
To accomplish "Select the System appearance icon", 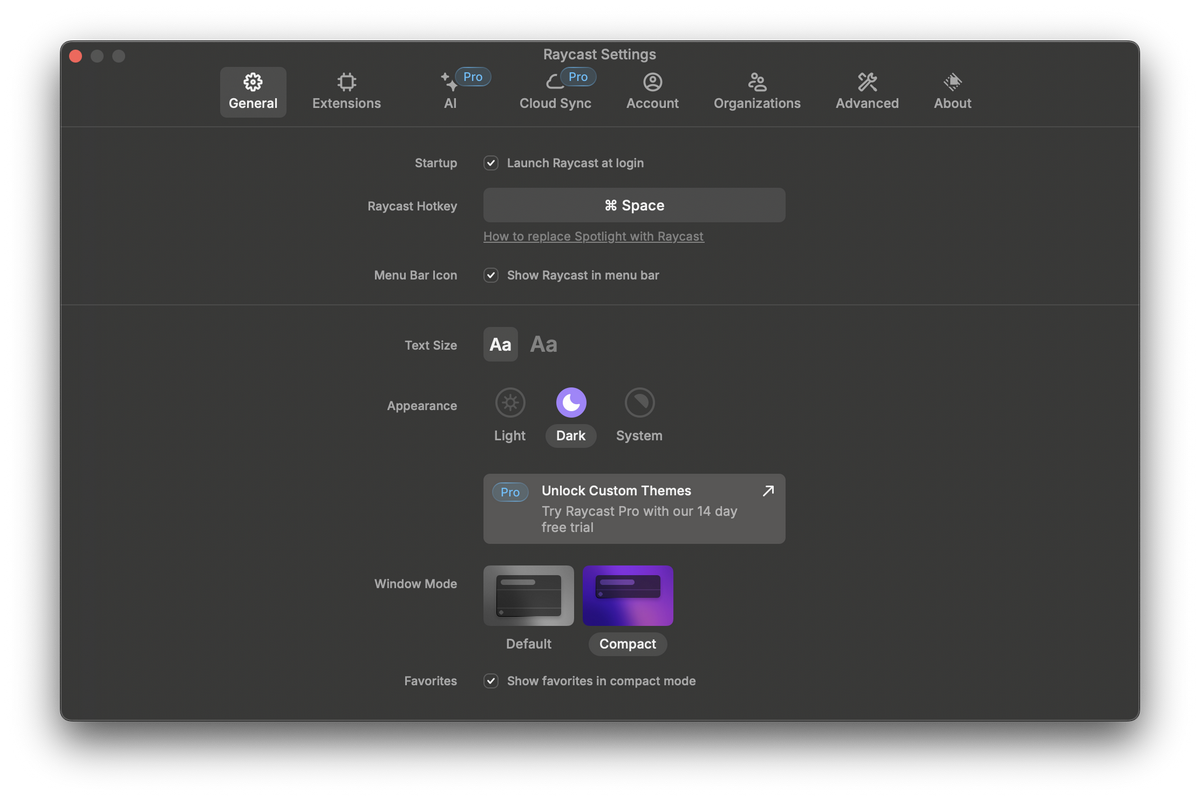I will point(639,402).
